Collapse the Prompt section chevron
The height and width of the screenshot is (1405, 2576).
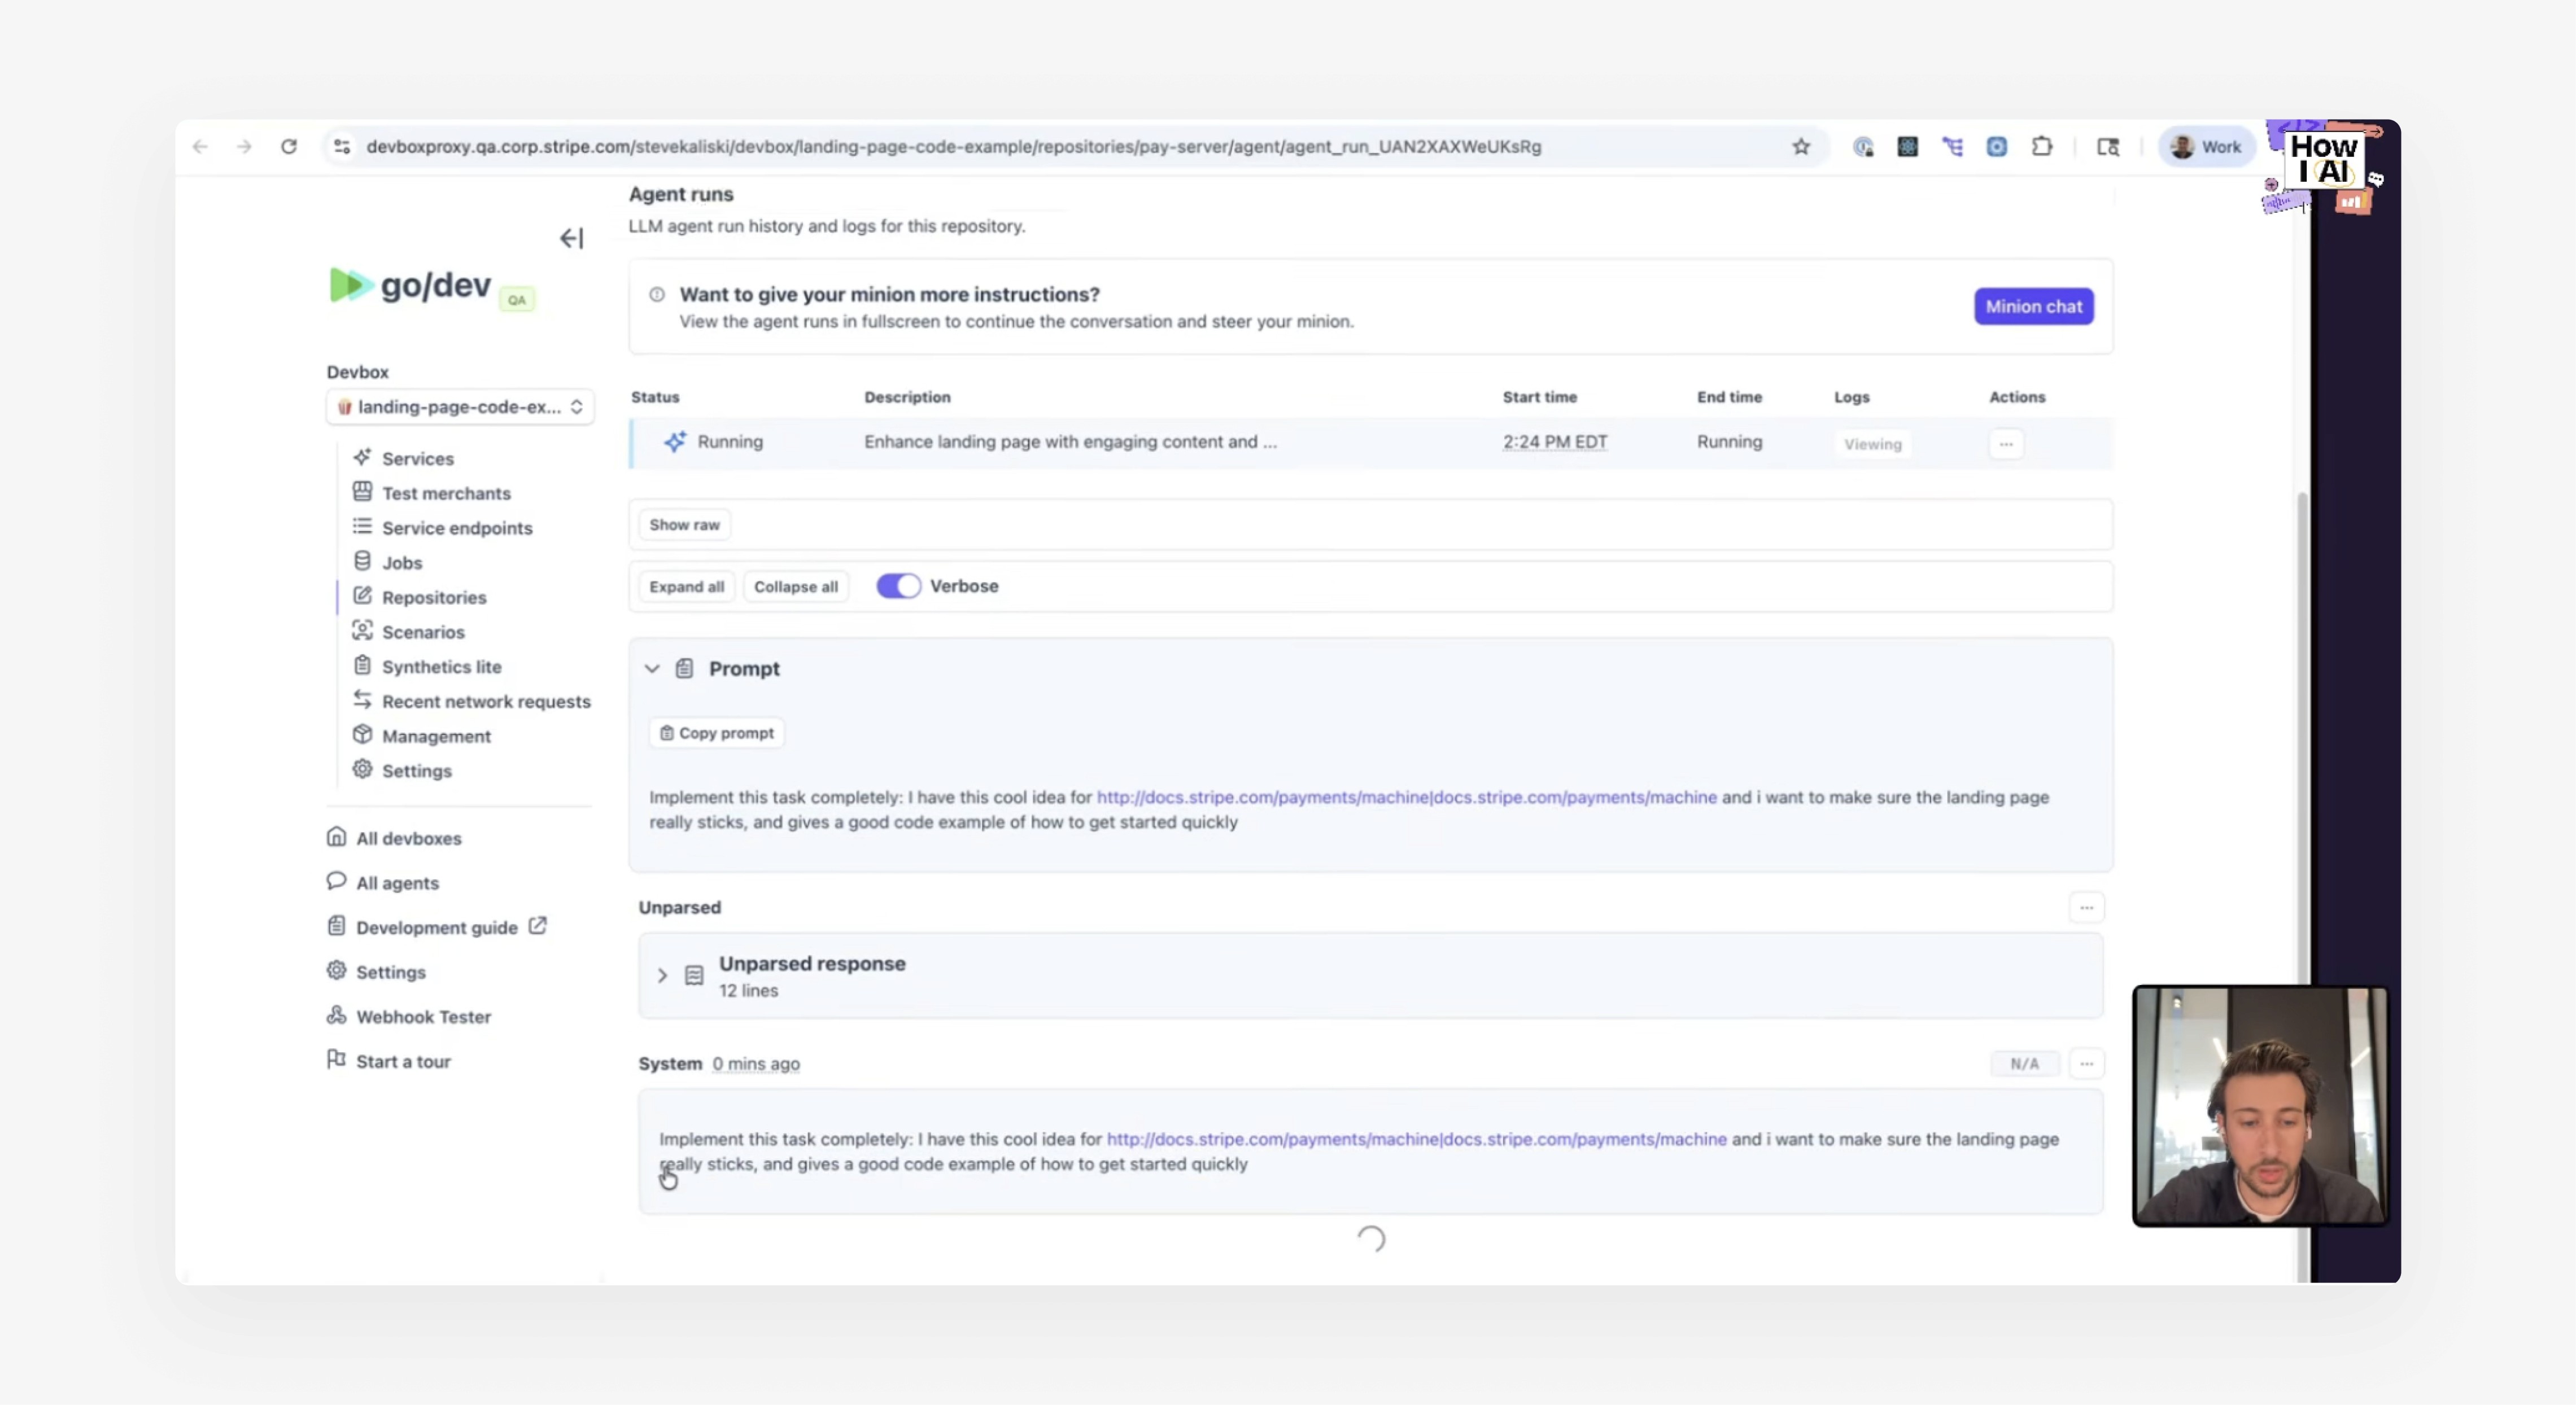click(x=652, y=669)
